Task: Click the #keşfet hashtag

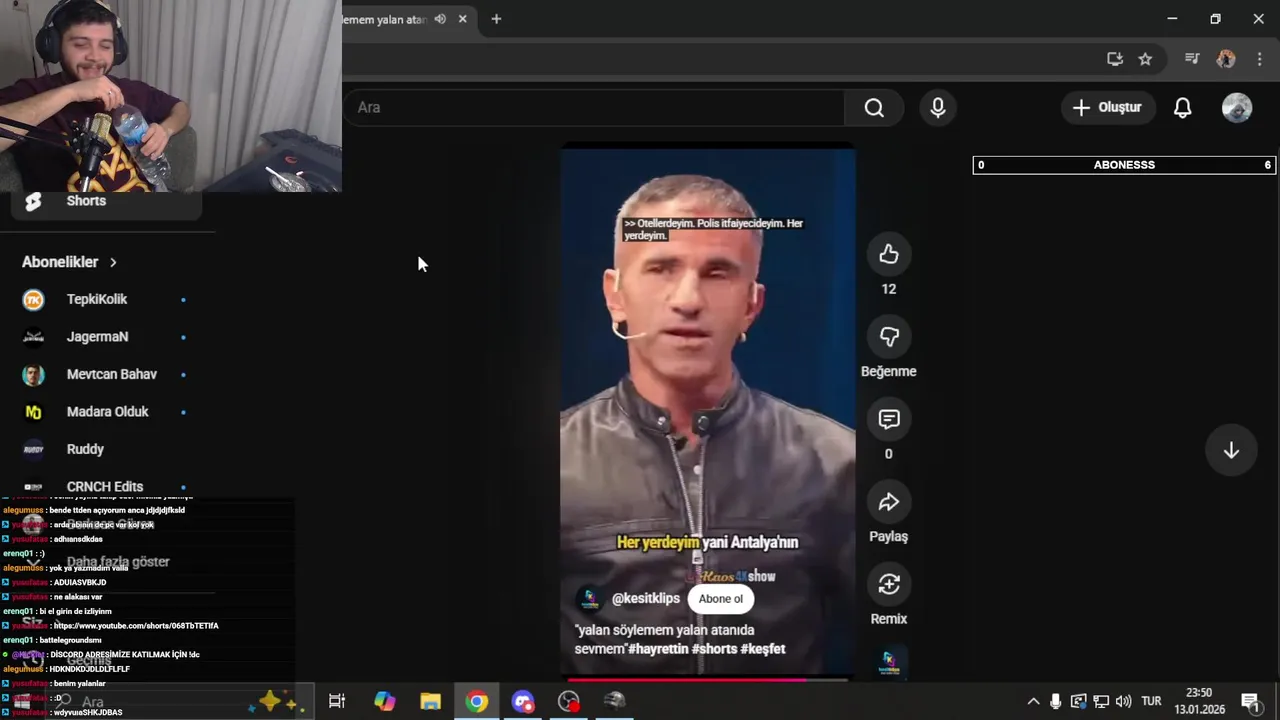Action: coord(763,649)
